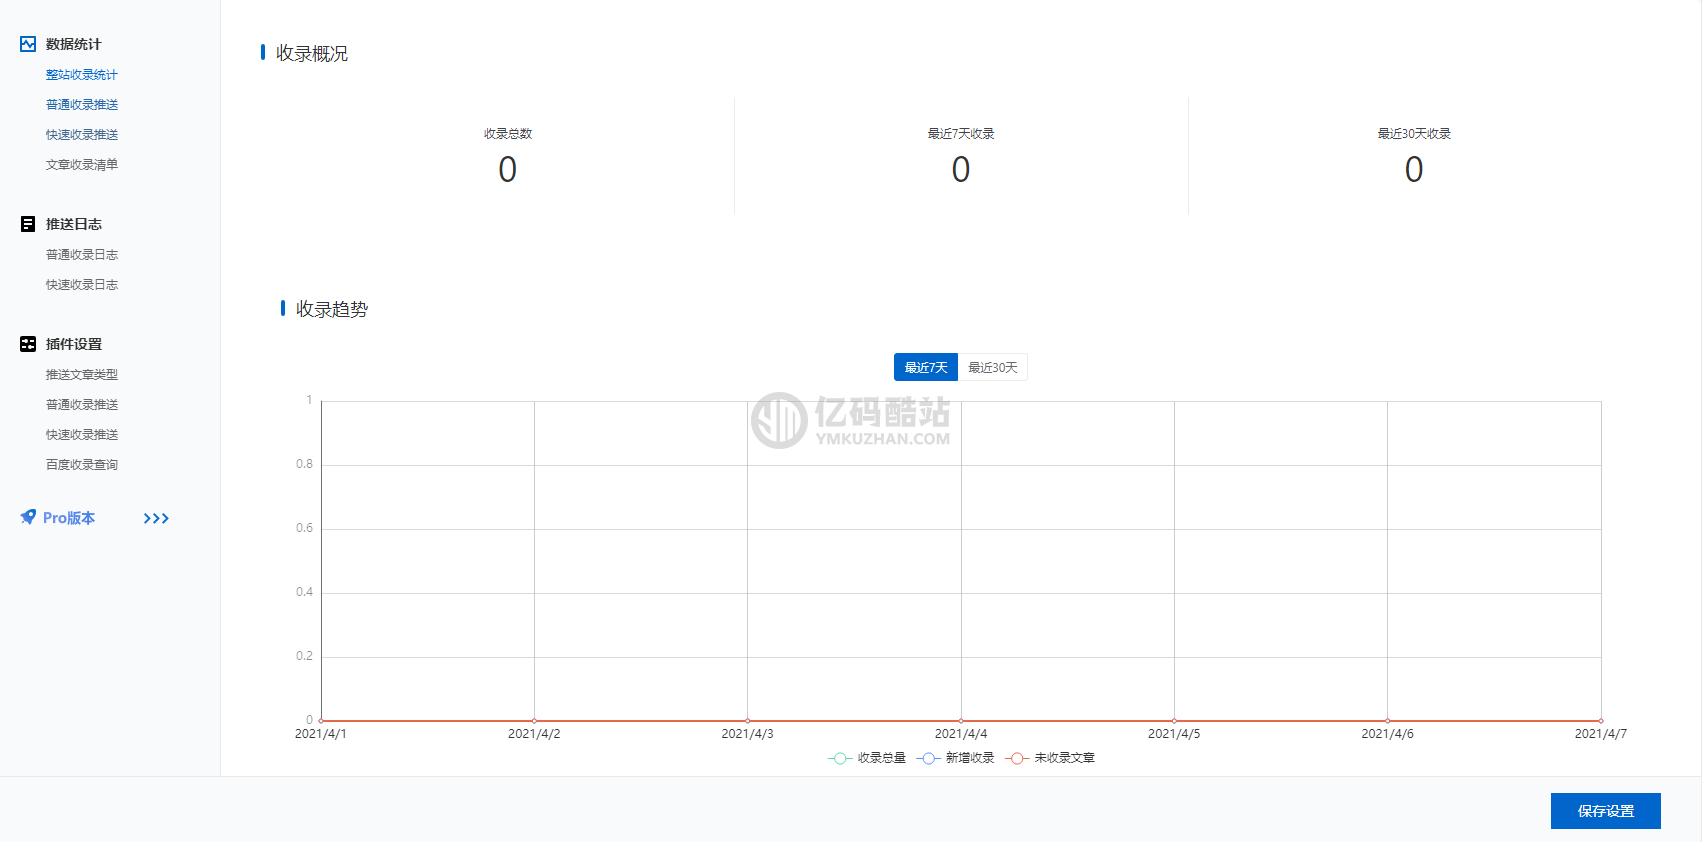The width and height of the screenshot is (1702, 842).
Task: Switch chart to 最近30天
Action: 993,367
